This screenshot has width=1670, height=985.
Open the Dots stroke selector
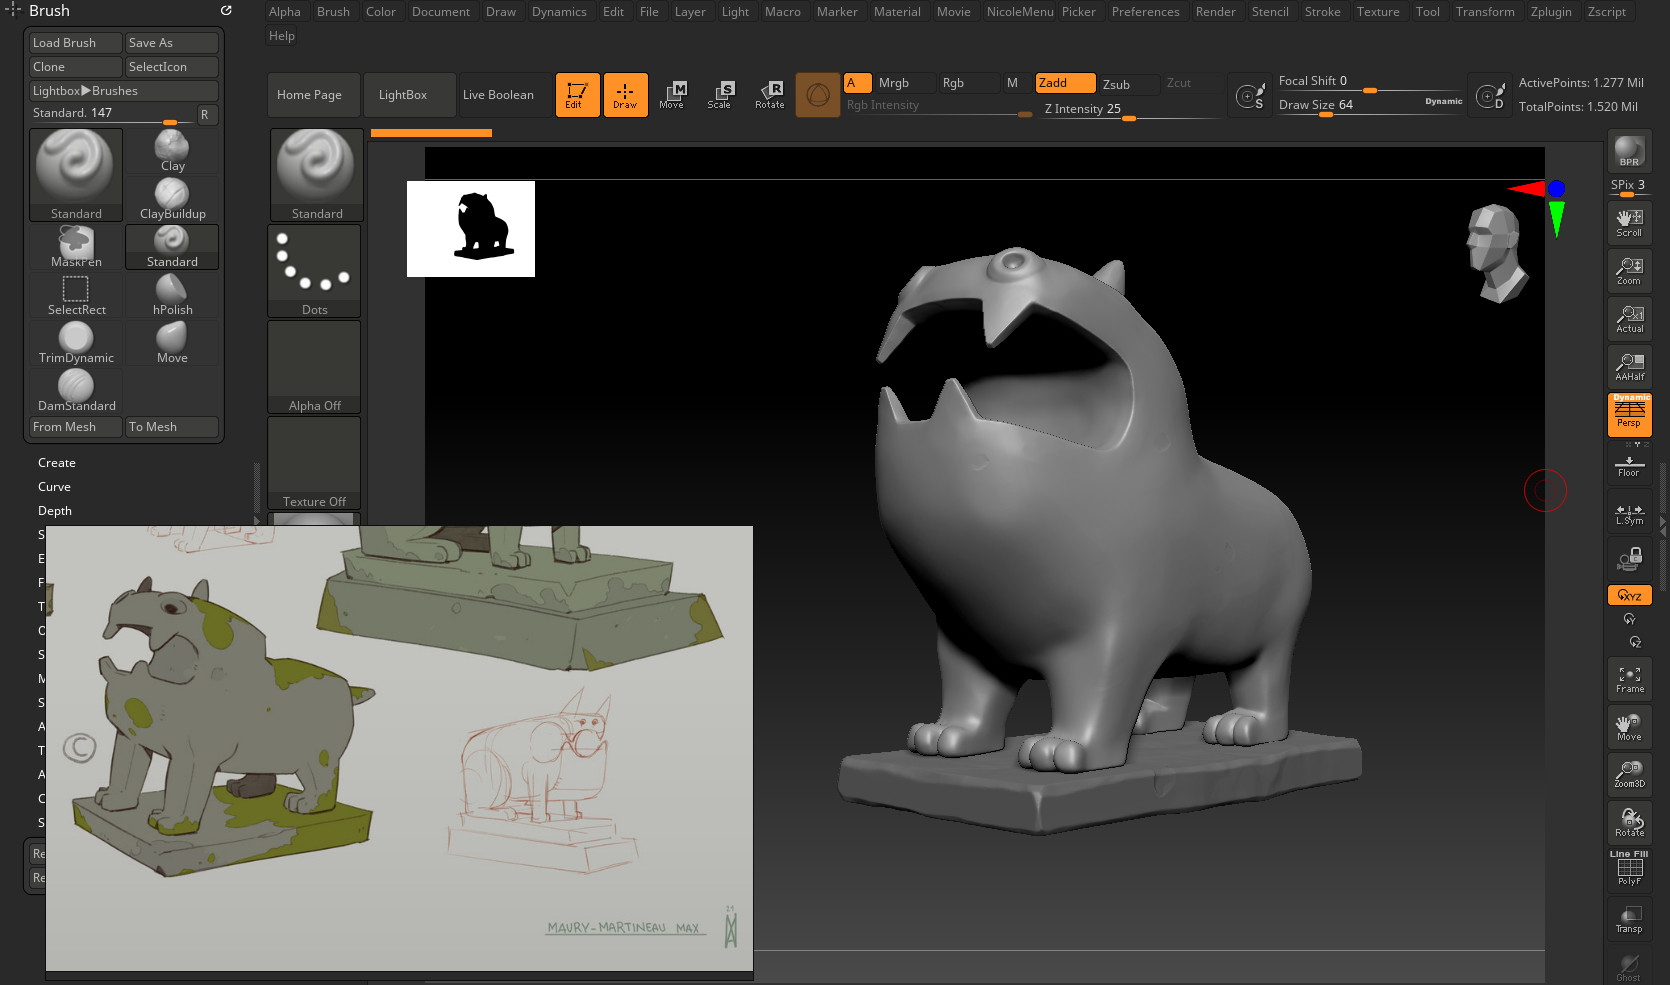pyautogui.click(x=314, y=271)
